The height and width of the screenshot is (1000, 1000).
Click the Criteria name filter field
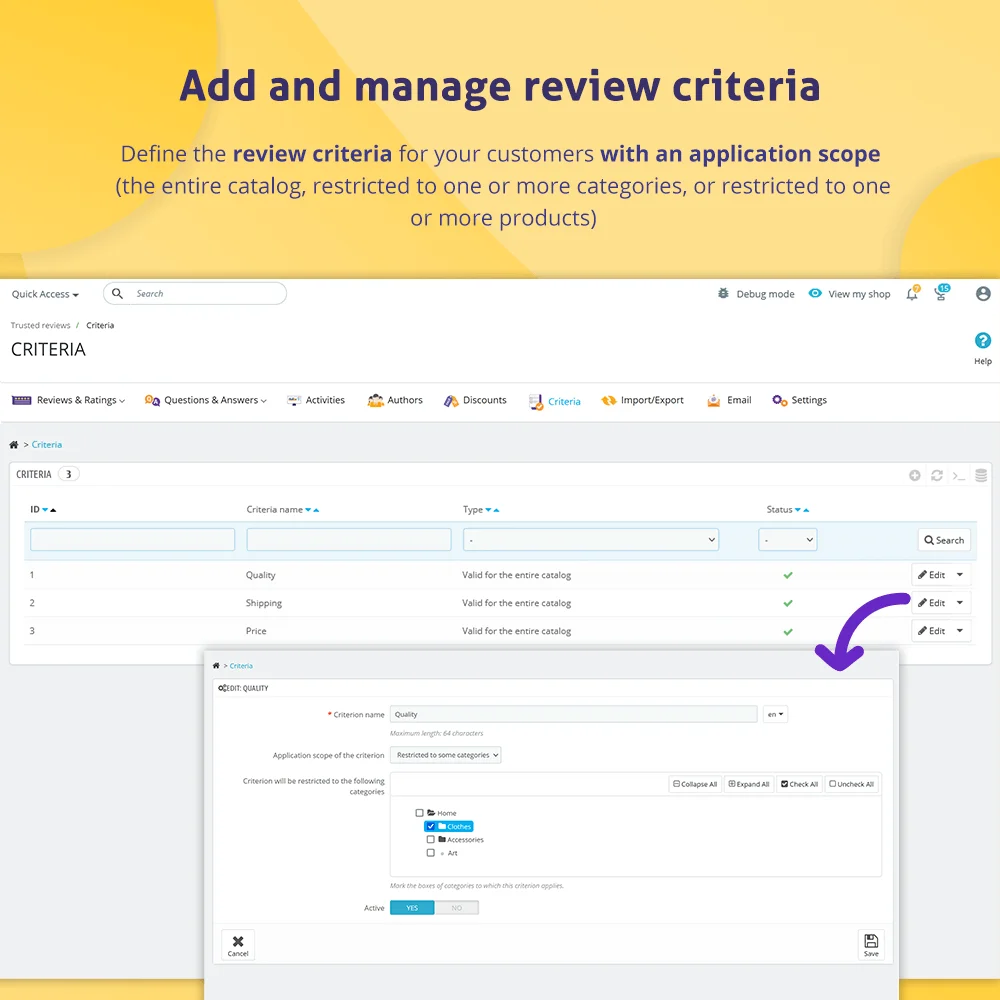coord(348,539)
